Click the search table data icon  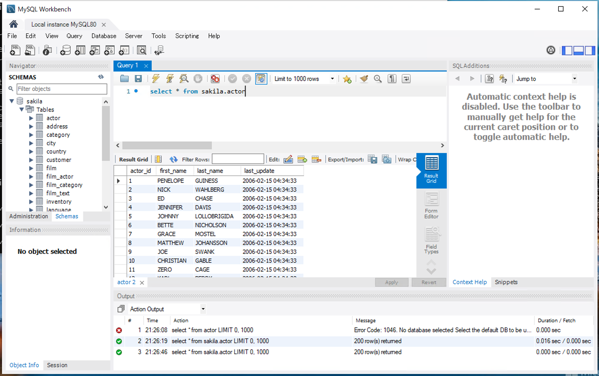[142, 50]
